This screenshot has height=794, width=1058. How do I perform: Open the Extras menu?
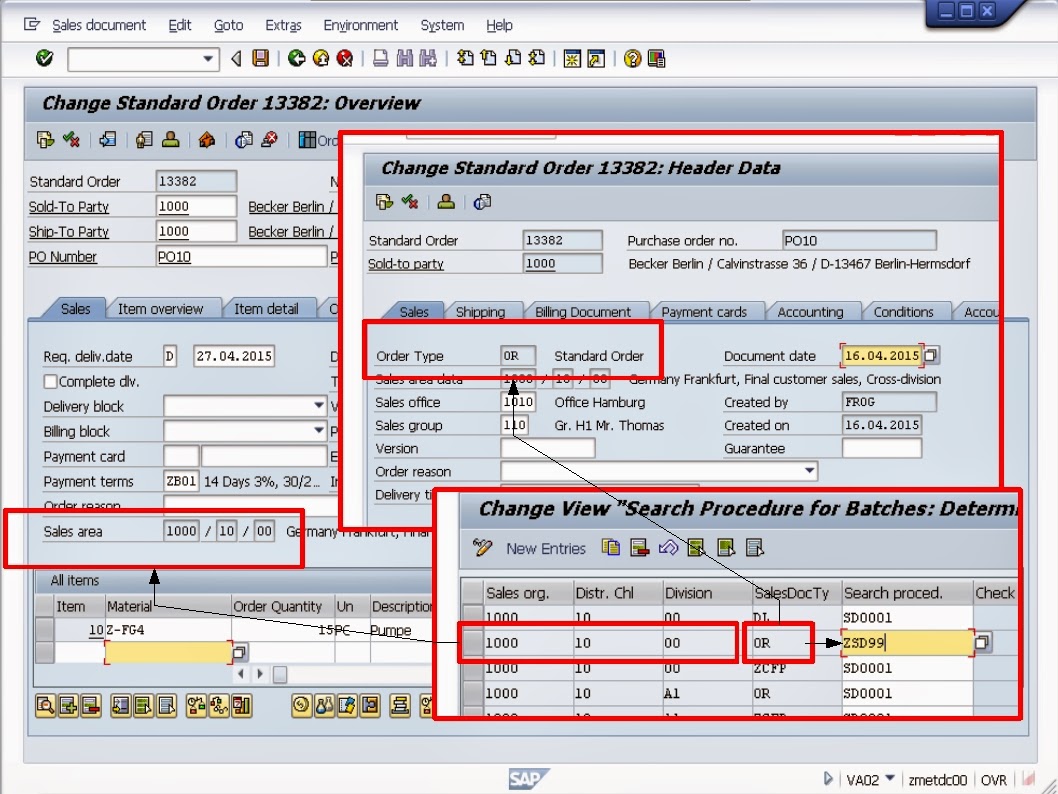283,26
